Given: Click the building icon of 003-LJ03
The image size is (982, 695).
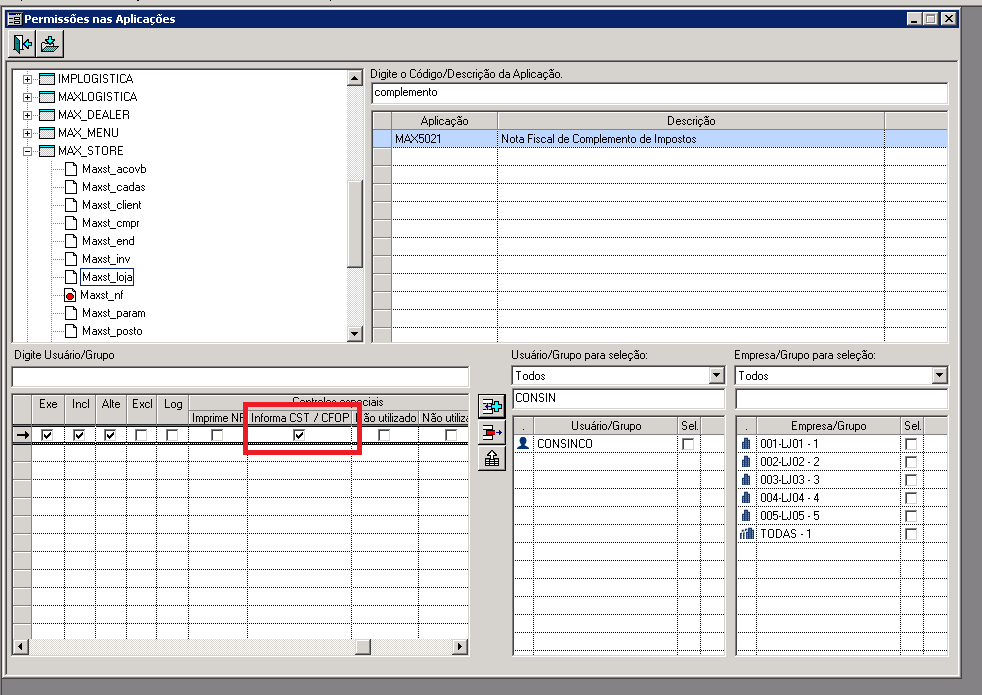Looking at the screenshot, I should click(746, 480).
